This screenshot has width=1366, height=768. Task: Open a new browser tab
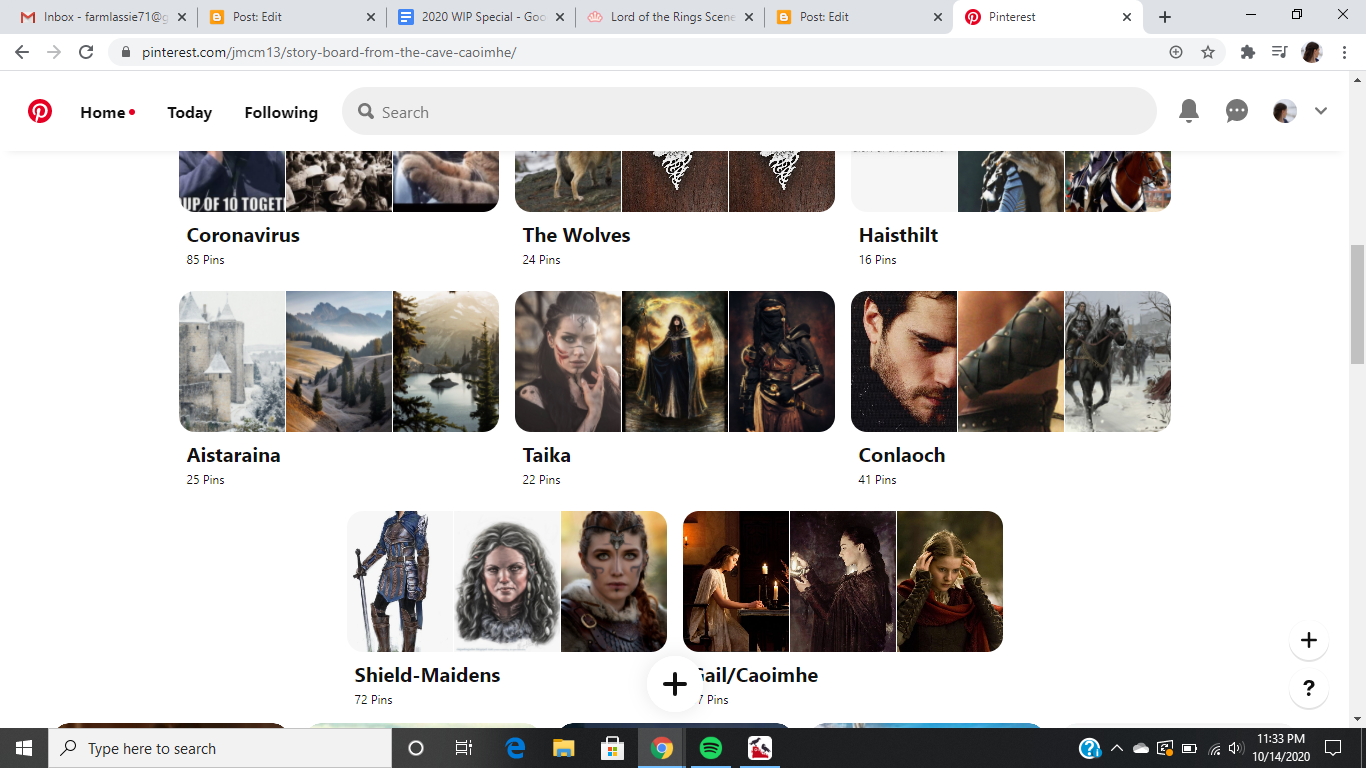[x=1165, y=17]
